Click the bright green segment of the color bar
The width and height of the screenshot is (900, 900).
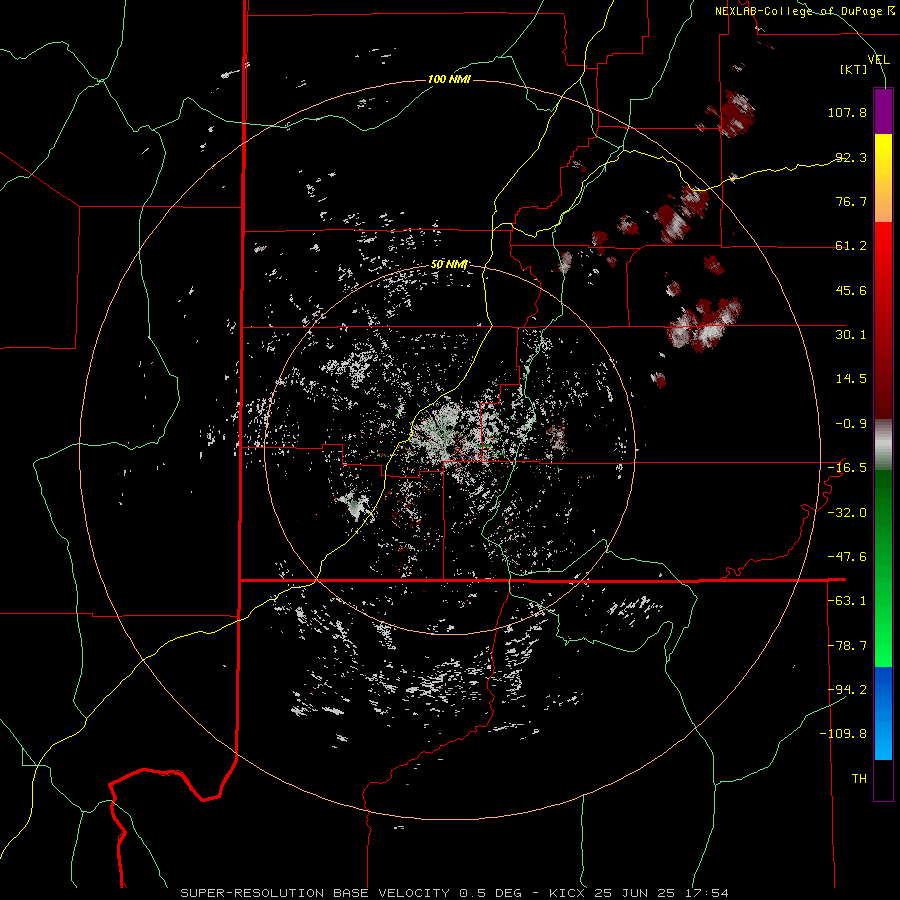coord(883,568)
